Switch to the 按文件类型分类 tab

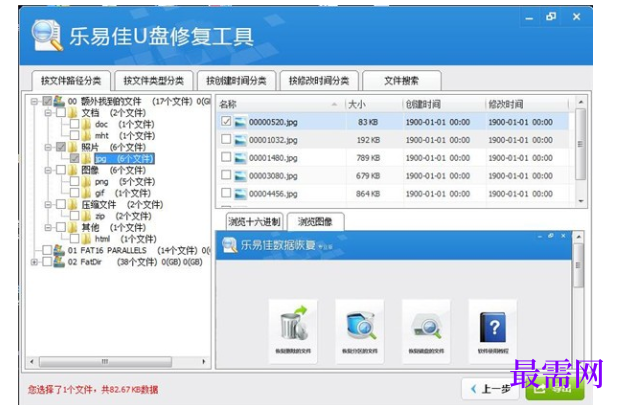[x=154, y=81]
